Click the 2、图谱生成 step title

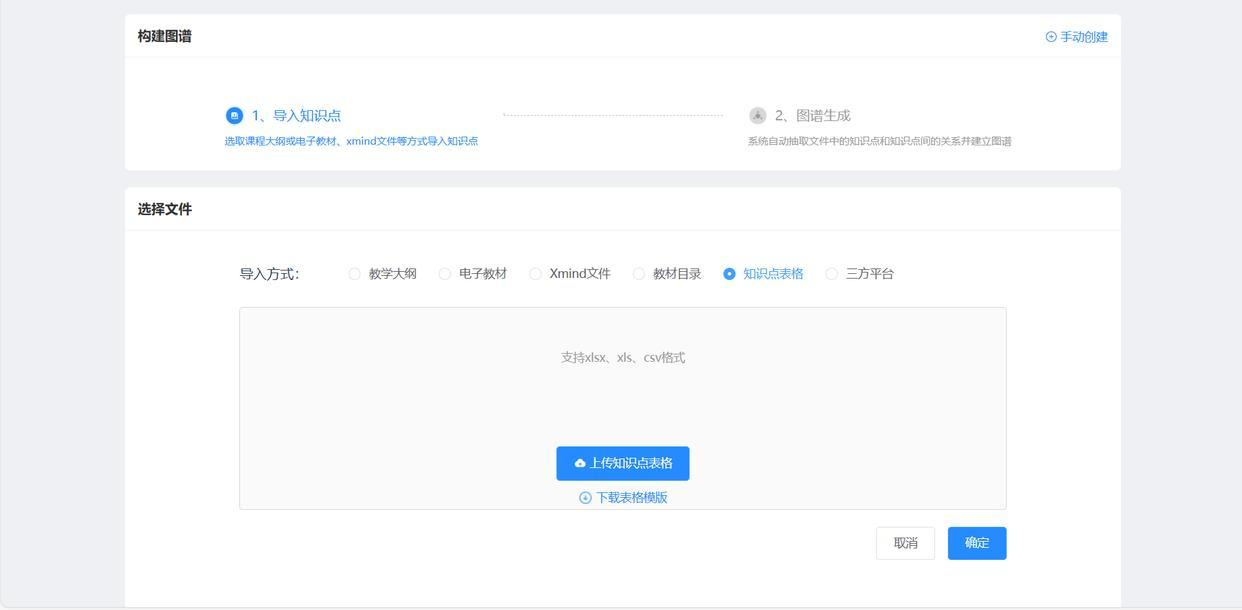click(812, 116)
